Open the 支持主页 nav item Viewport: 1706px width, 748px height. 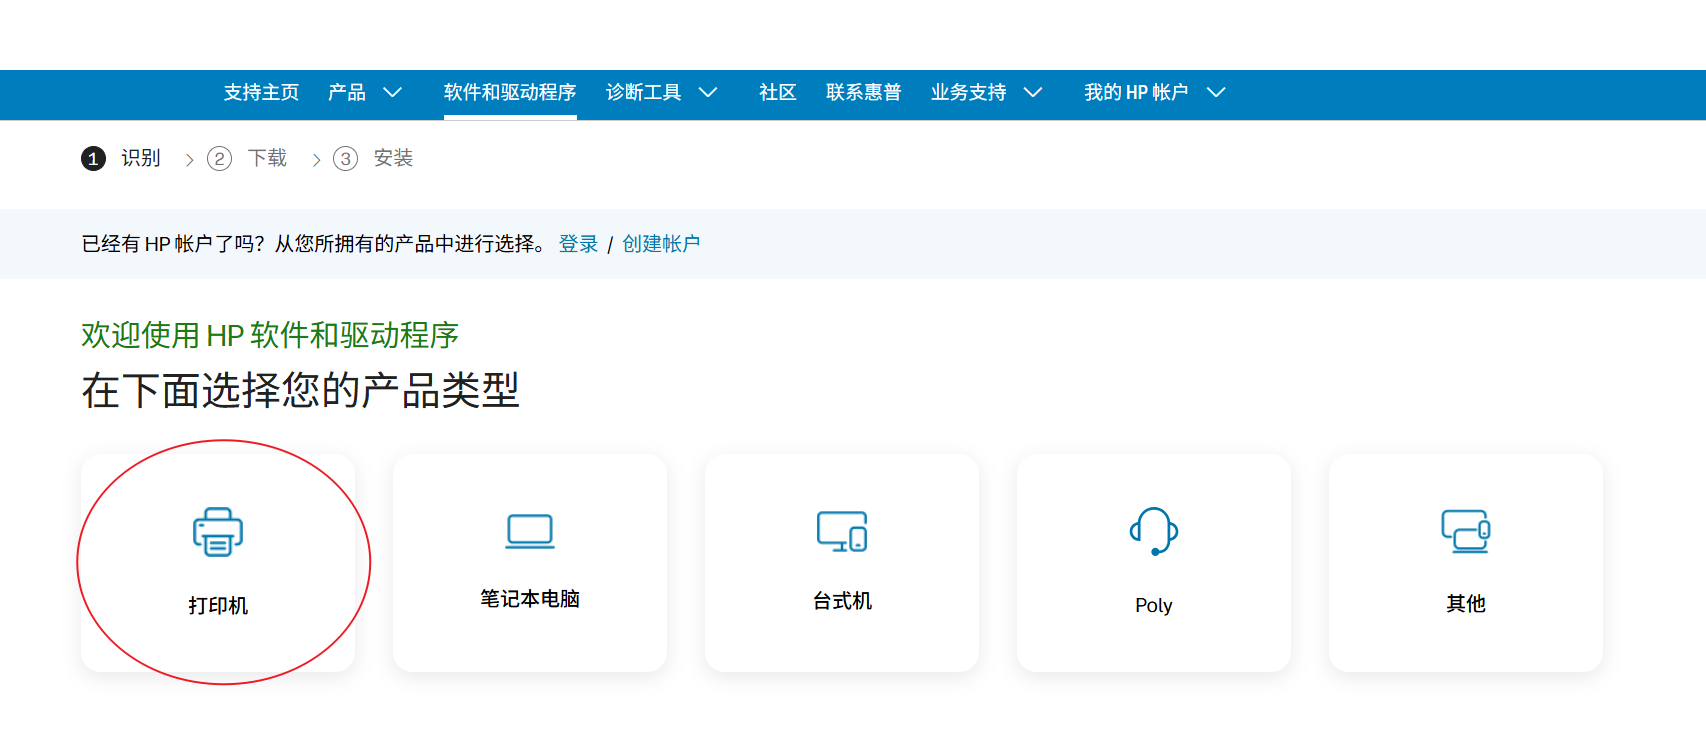click(x=261, y=93)
